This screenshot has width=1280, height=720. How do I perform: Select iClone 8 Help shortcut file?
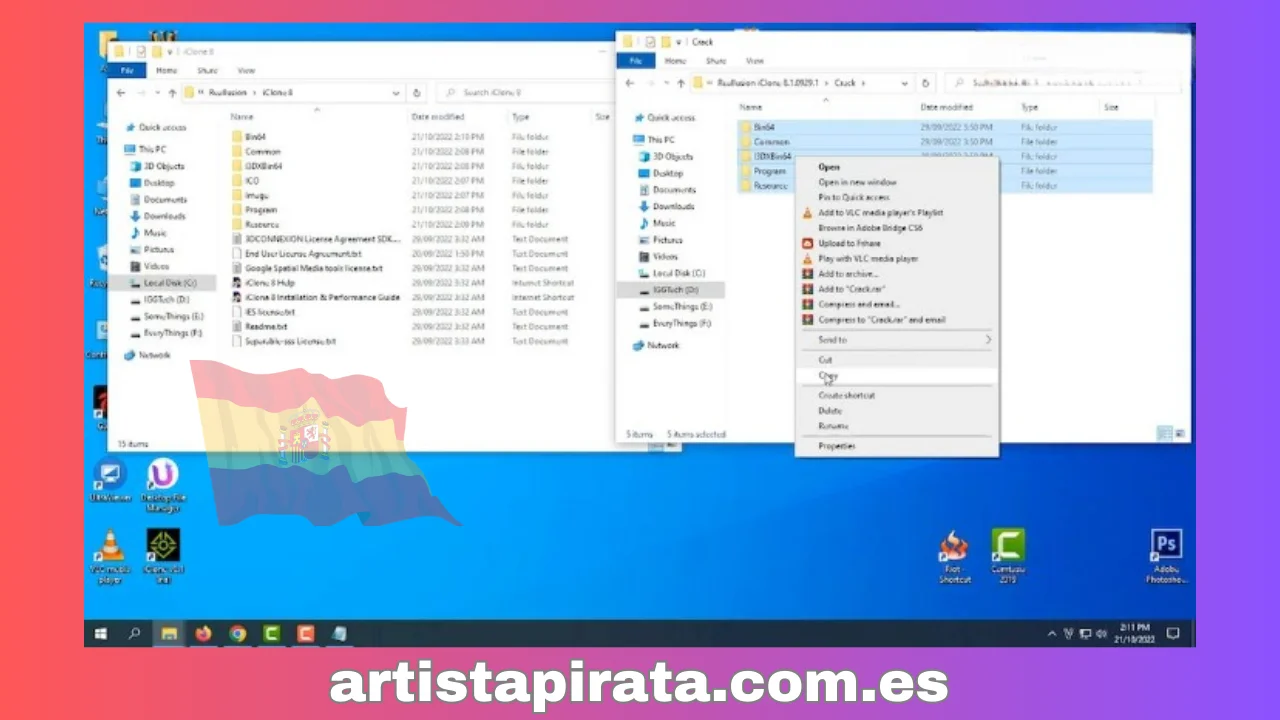click(268, 283)
